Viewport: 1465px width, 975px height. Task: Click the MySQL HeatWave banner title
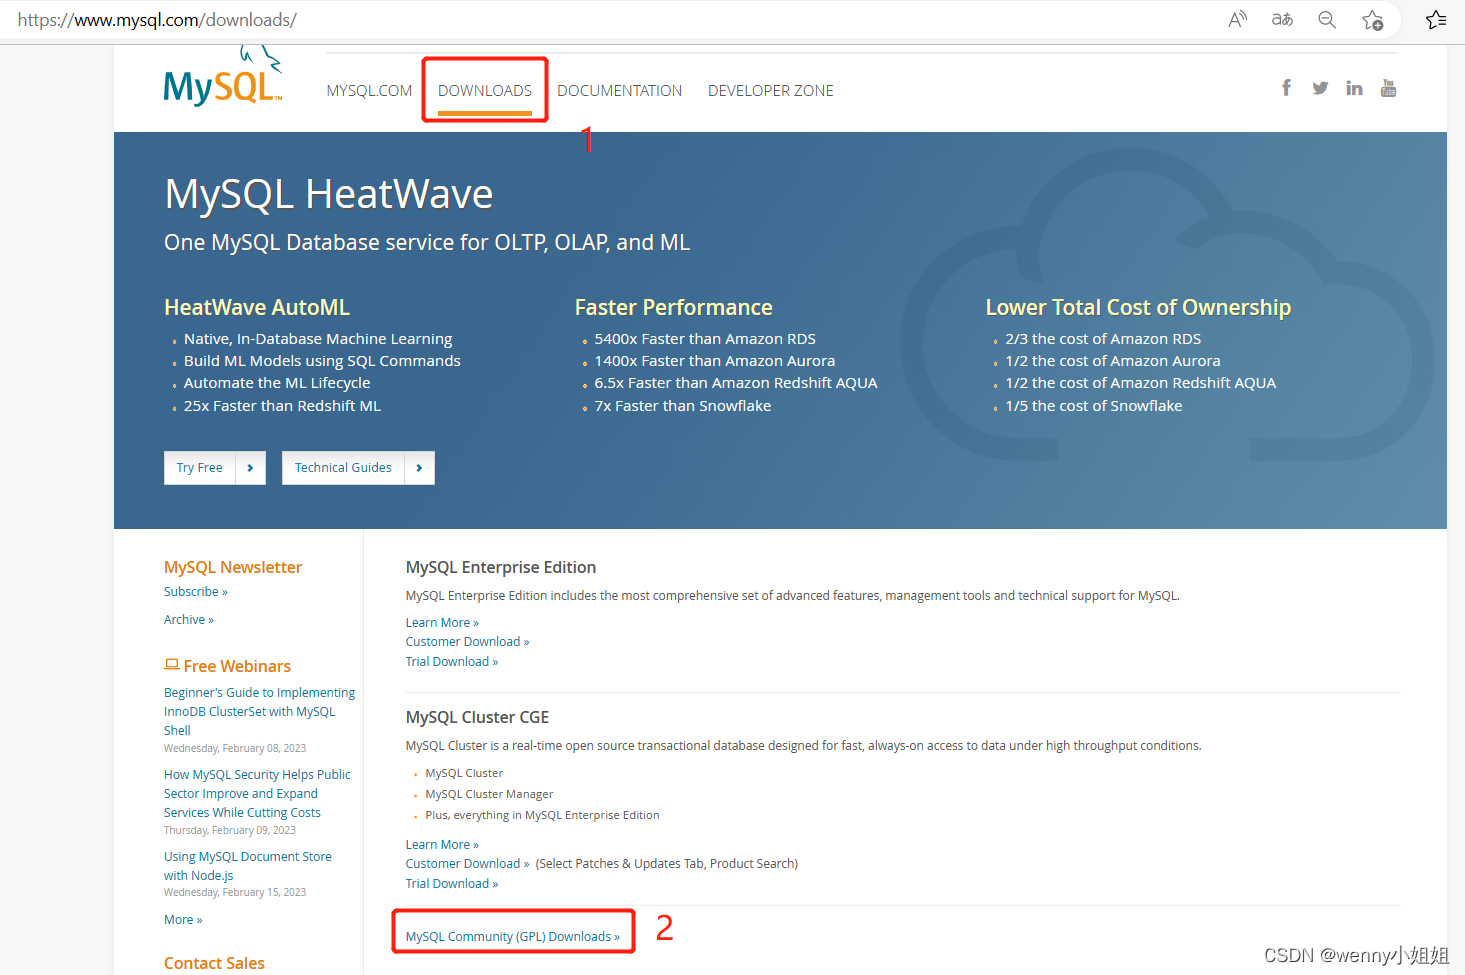329,194
